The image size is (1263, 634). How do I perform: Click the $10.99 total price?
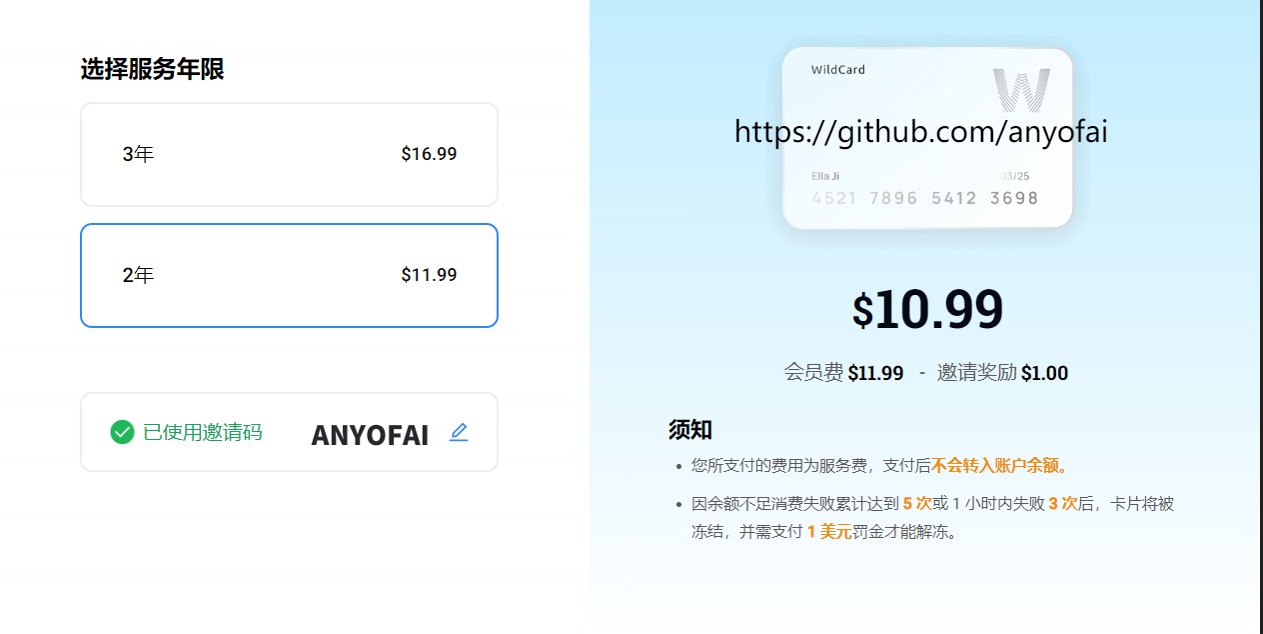click(x=927, y=310)
